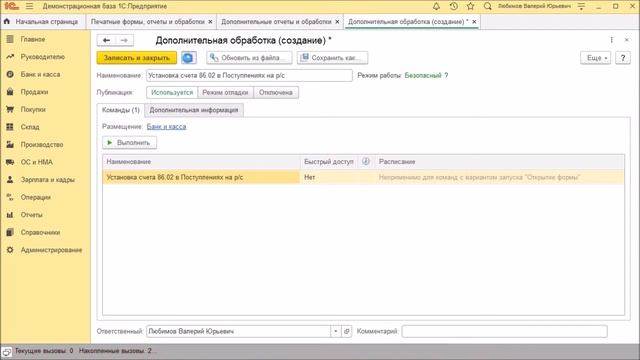The height and width of the screenshot is (360, 640).
Task: Expand the Ответственный dropdown arrow
Action: coord(336,331)
